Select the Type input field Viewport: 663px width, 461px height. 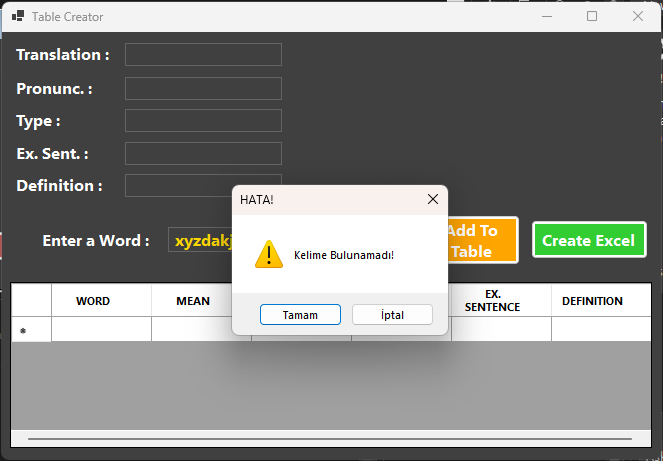tap(203, 121)
